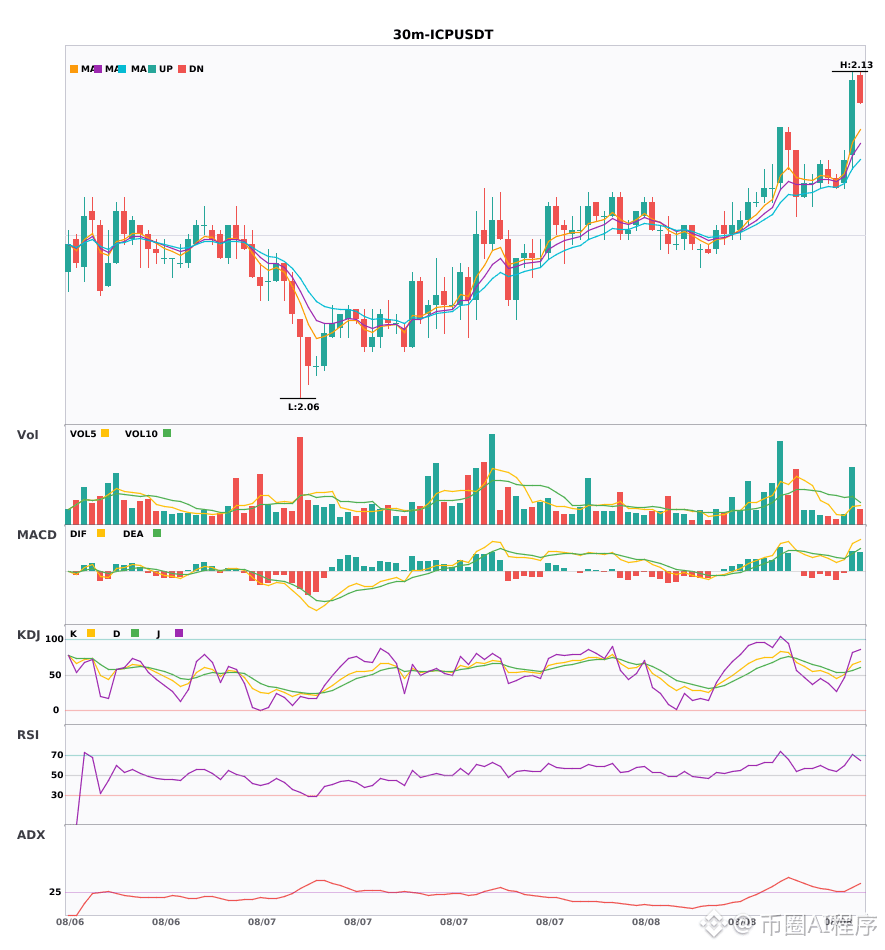Image resolution: width=885 pixels, height=950 pixels.
Task: Click the green DEA legend swatch
Action: (157, 533)
